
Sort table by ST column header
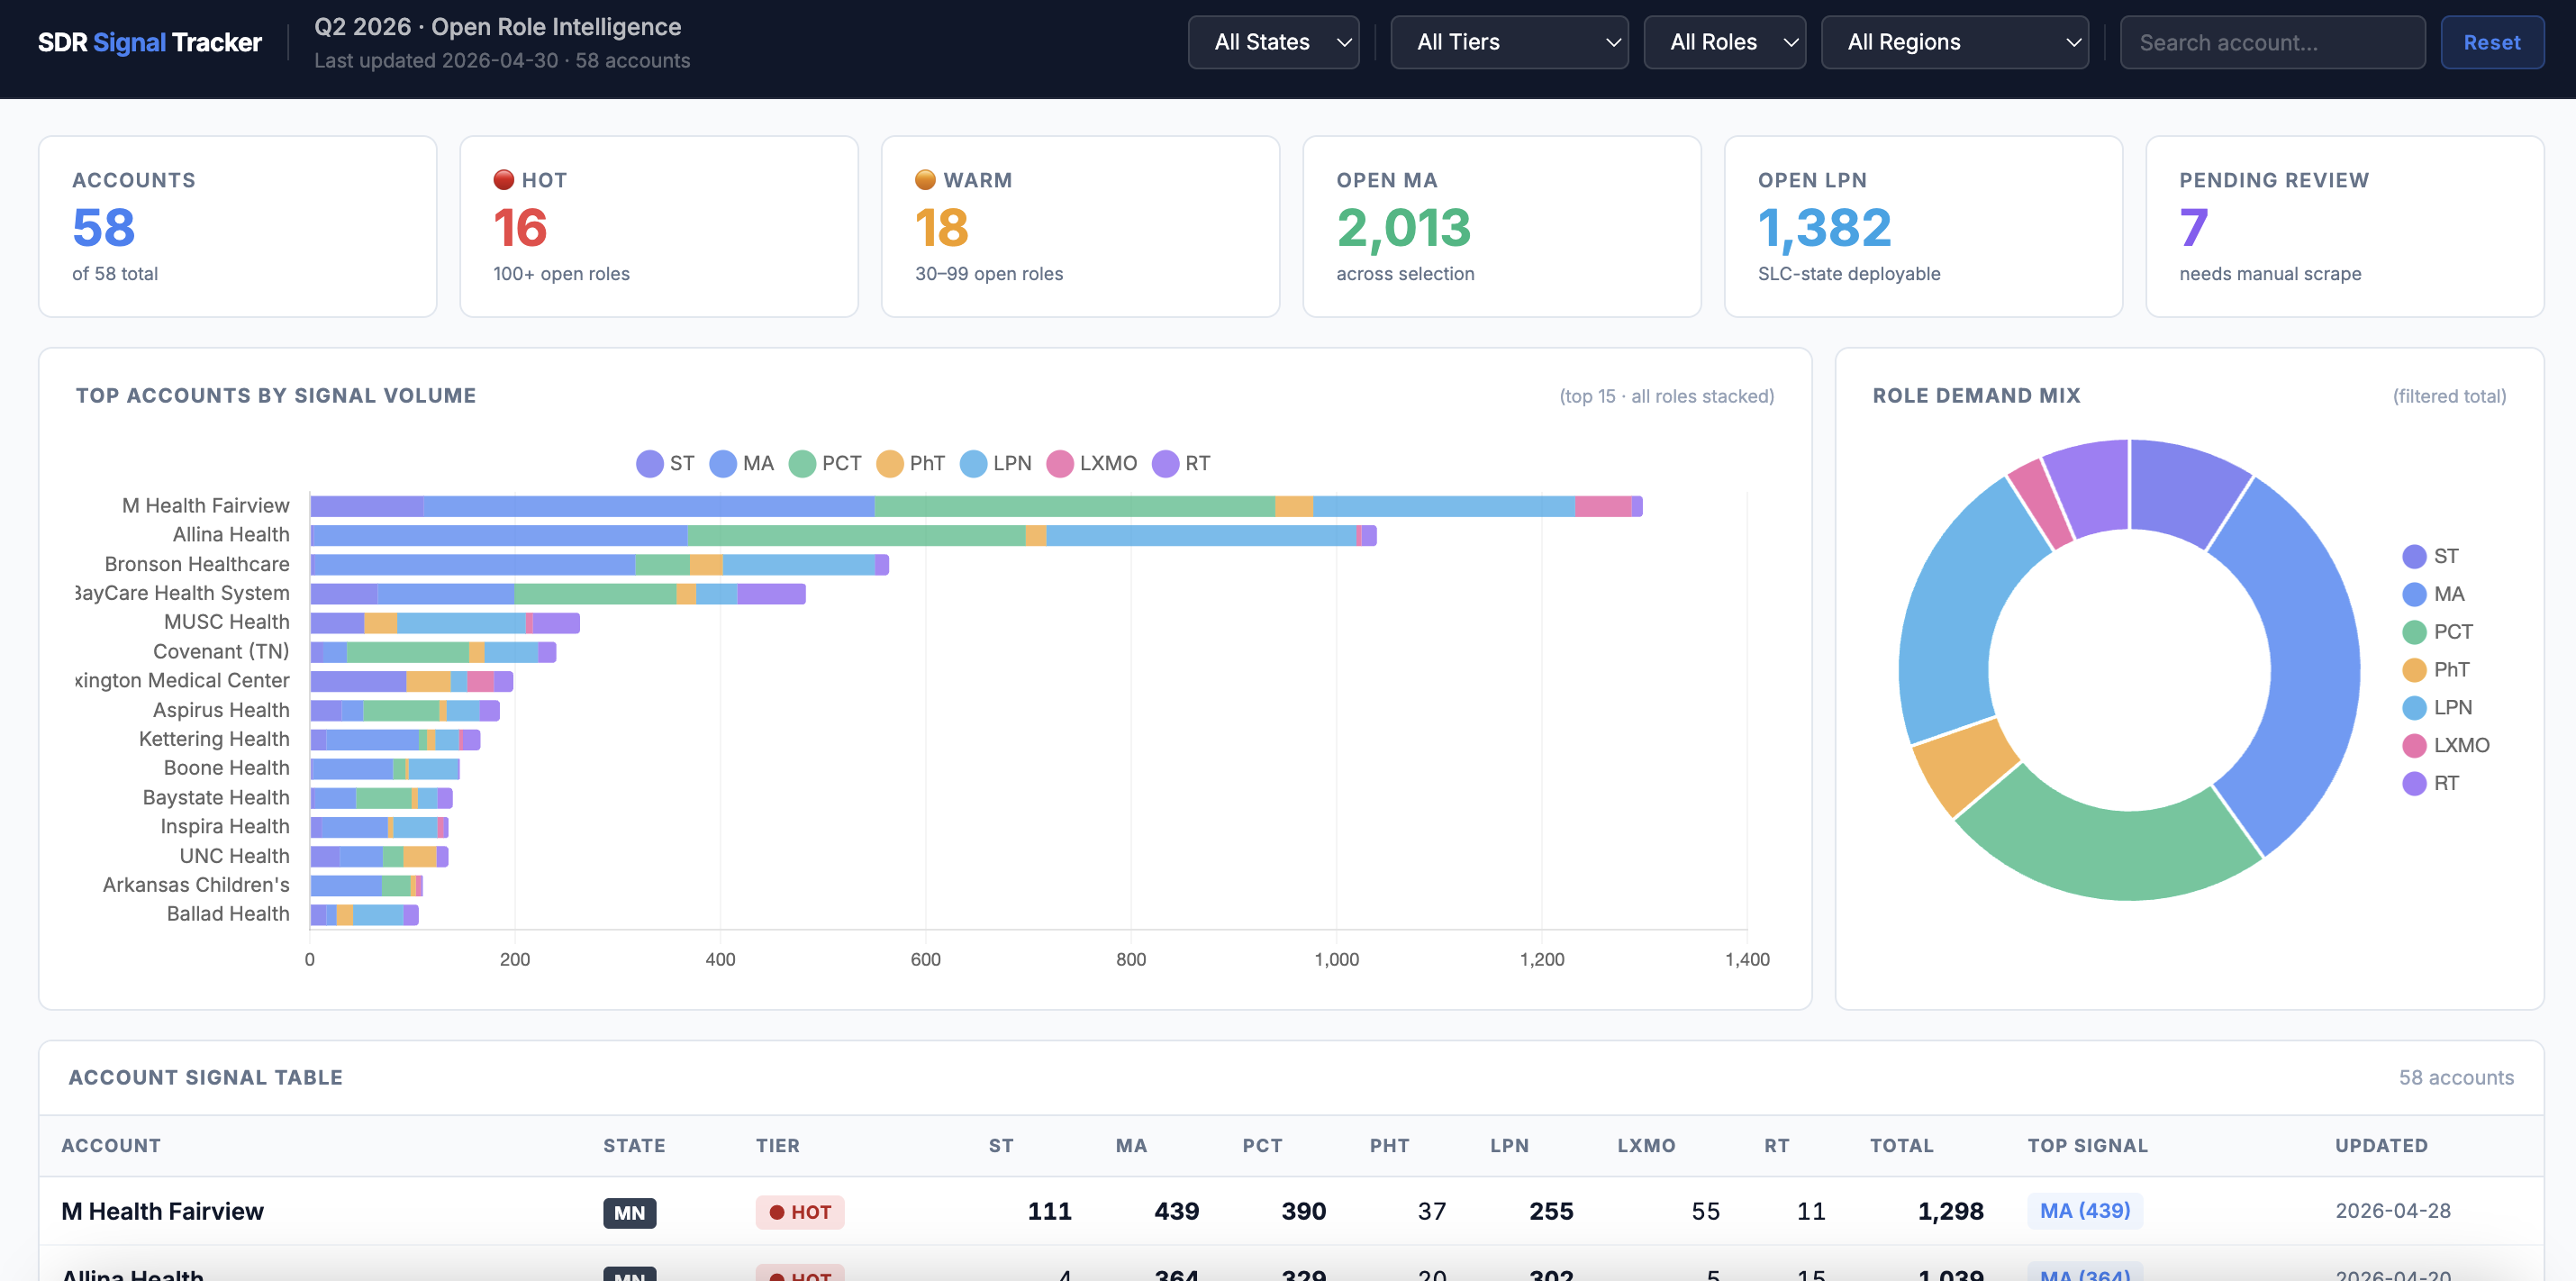click(x=1001, y=1146)
